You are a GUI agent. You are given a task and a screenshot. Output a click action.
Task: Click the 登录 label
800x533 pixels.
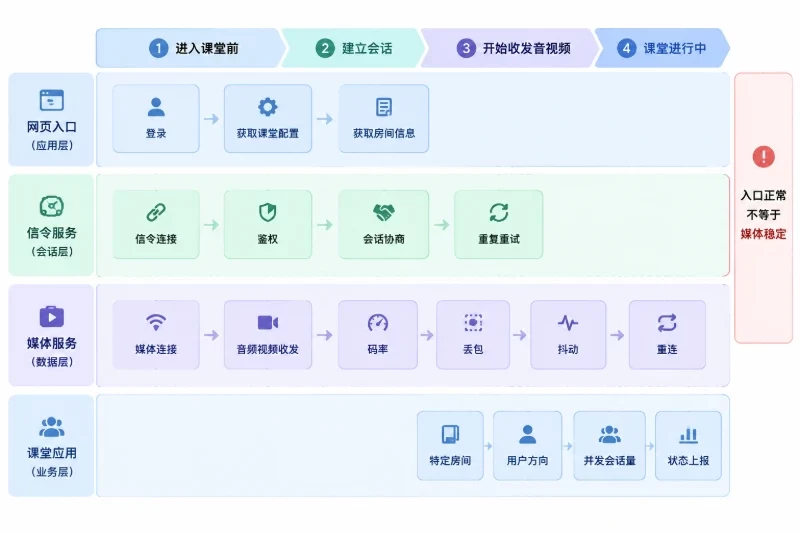tap(156, 134)
